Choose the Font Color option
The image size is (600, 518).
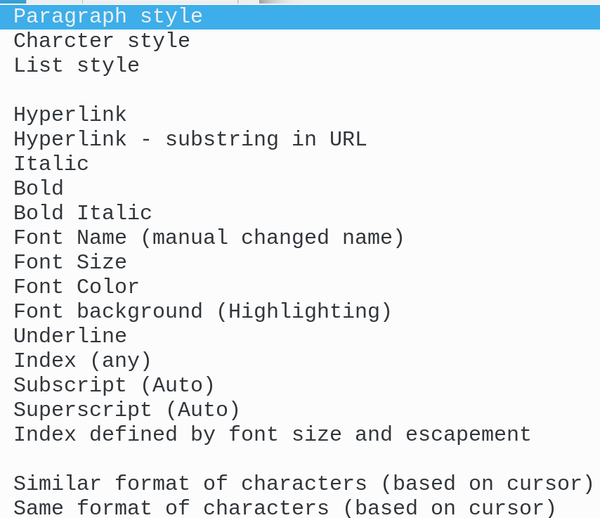(300, 287)
